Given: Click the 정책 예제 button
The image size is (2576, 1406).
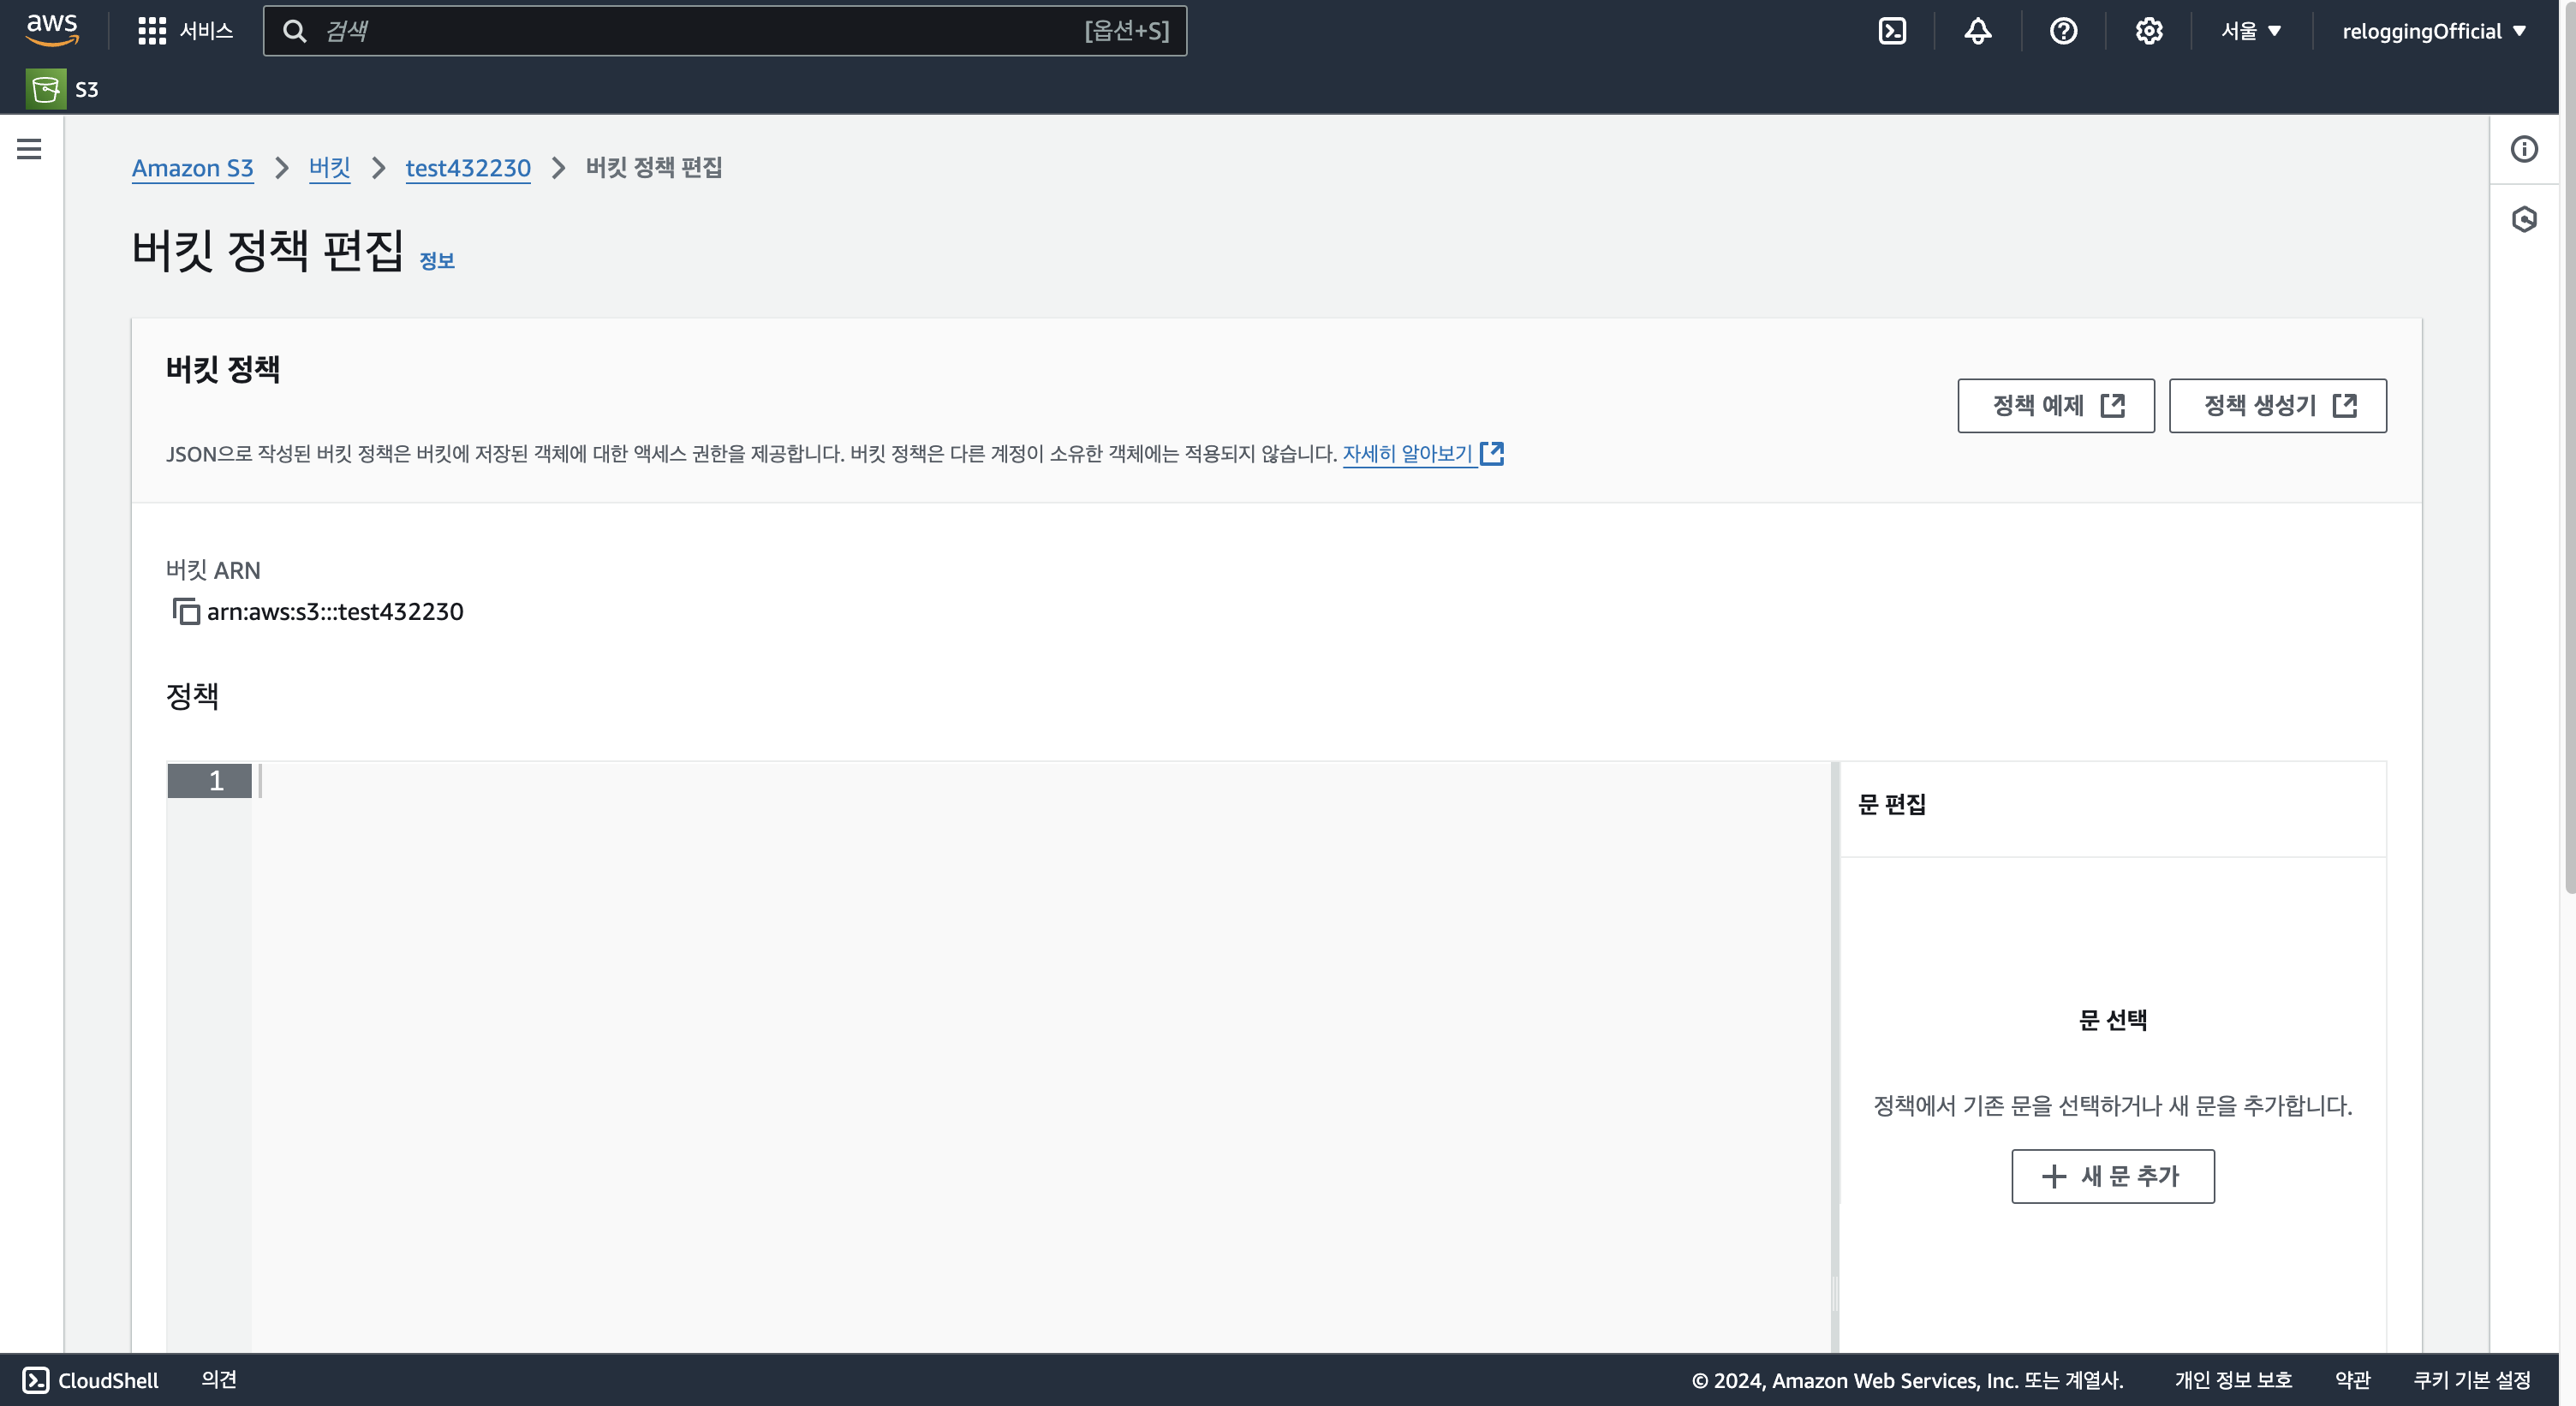Looking at the screenshot, I should tap(2055, 405).
